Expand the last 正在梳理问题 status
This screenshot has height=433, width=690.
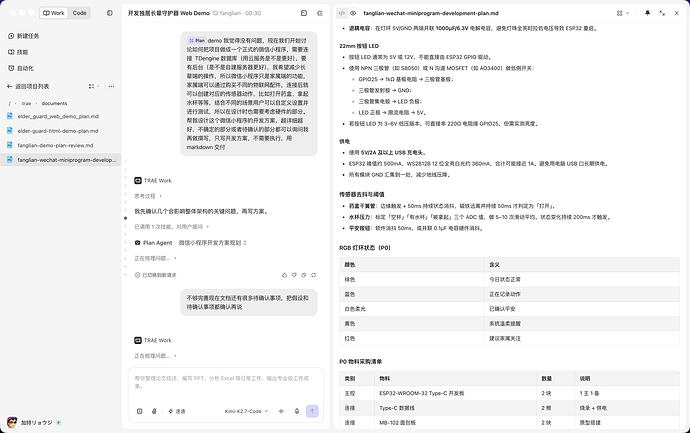coord(155,356)
